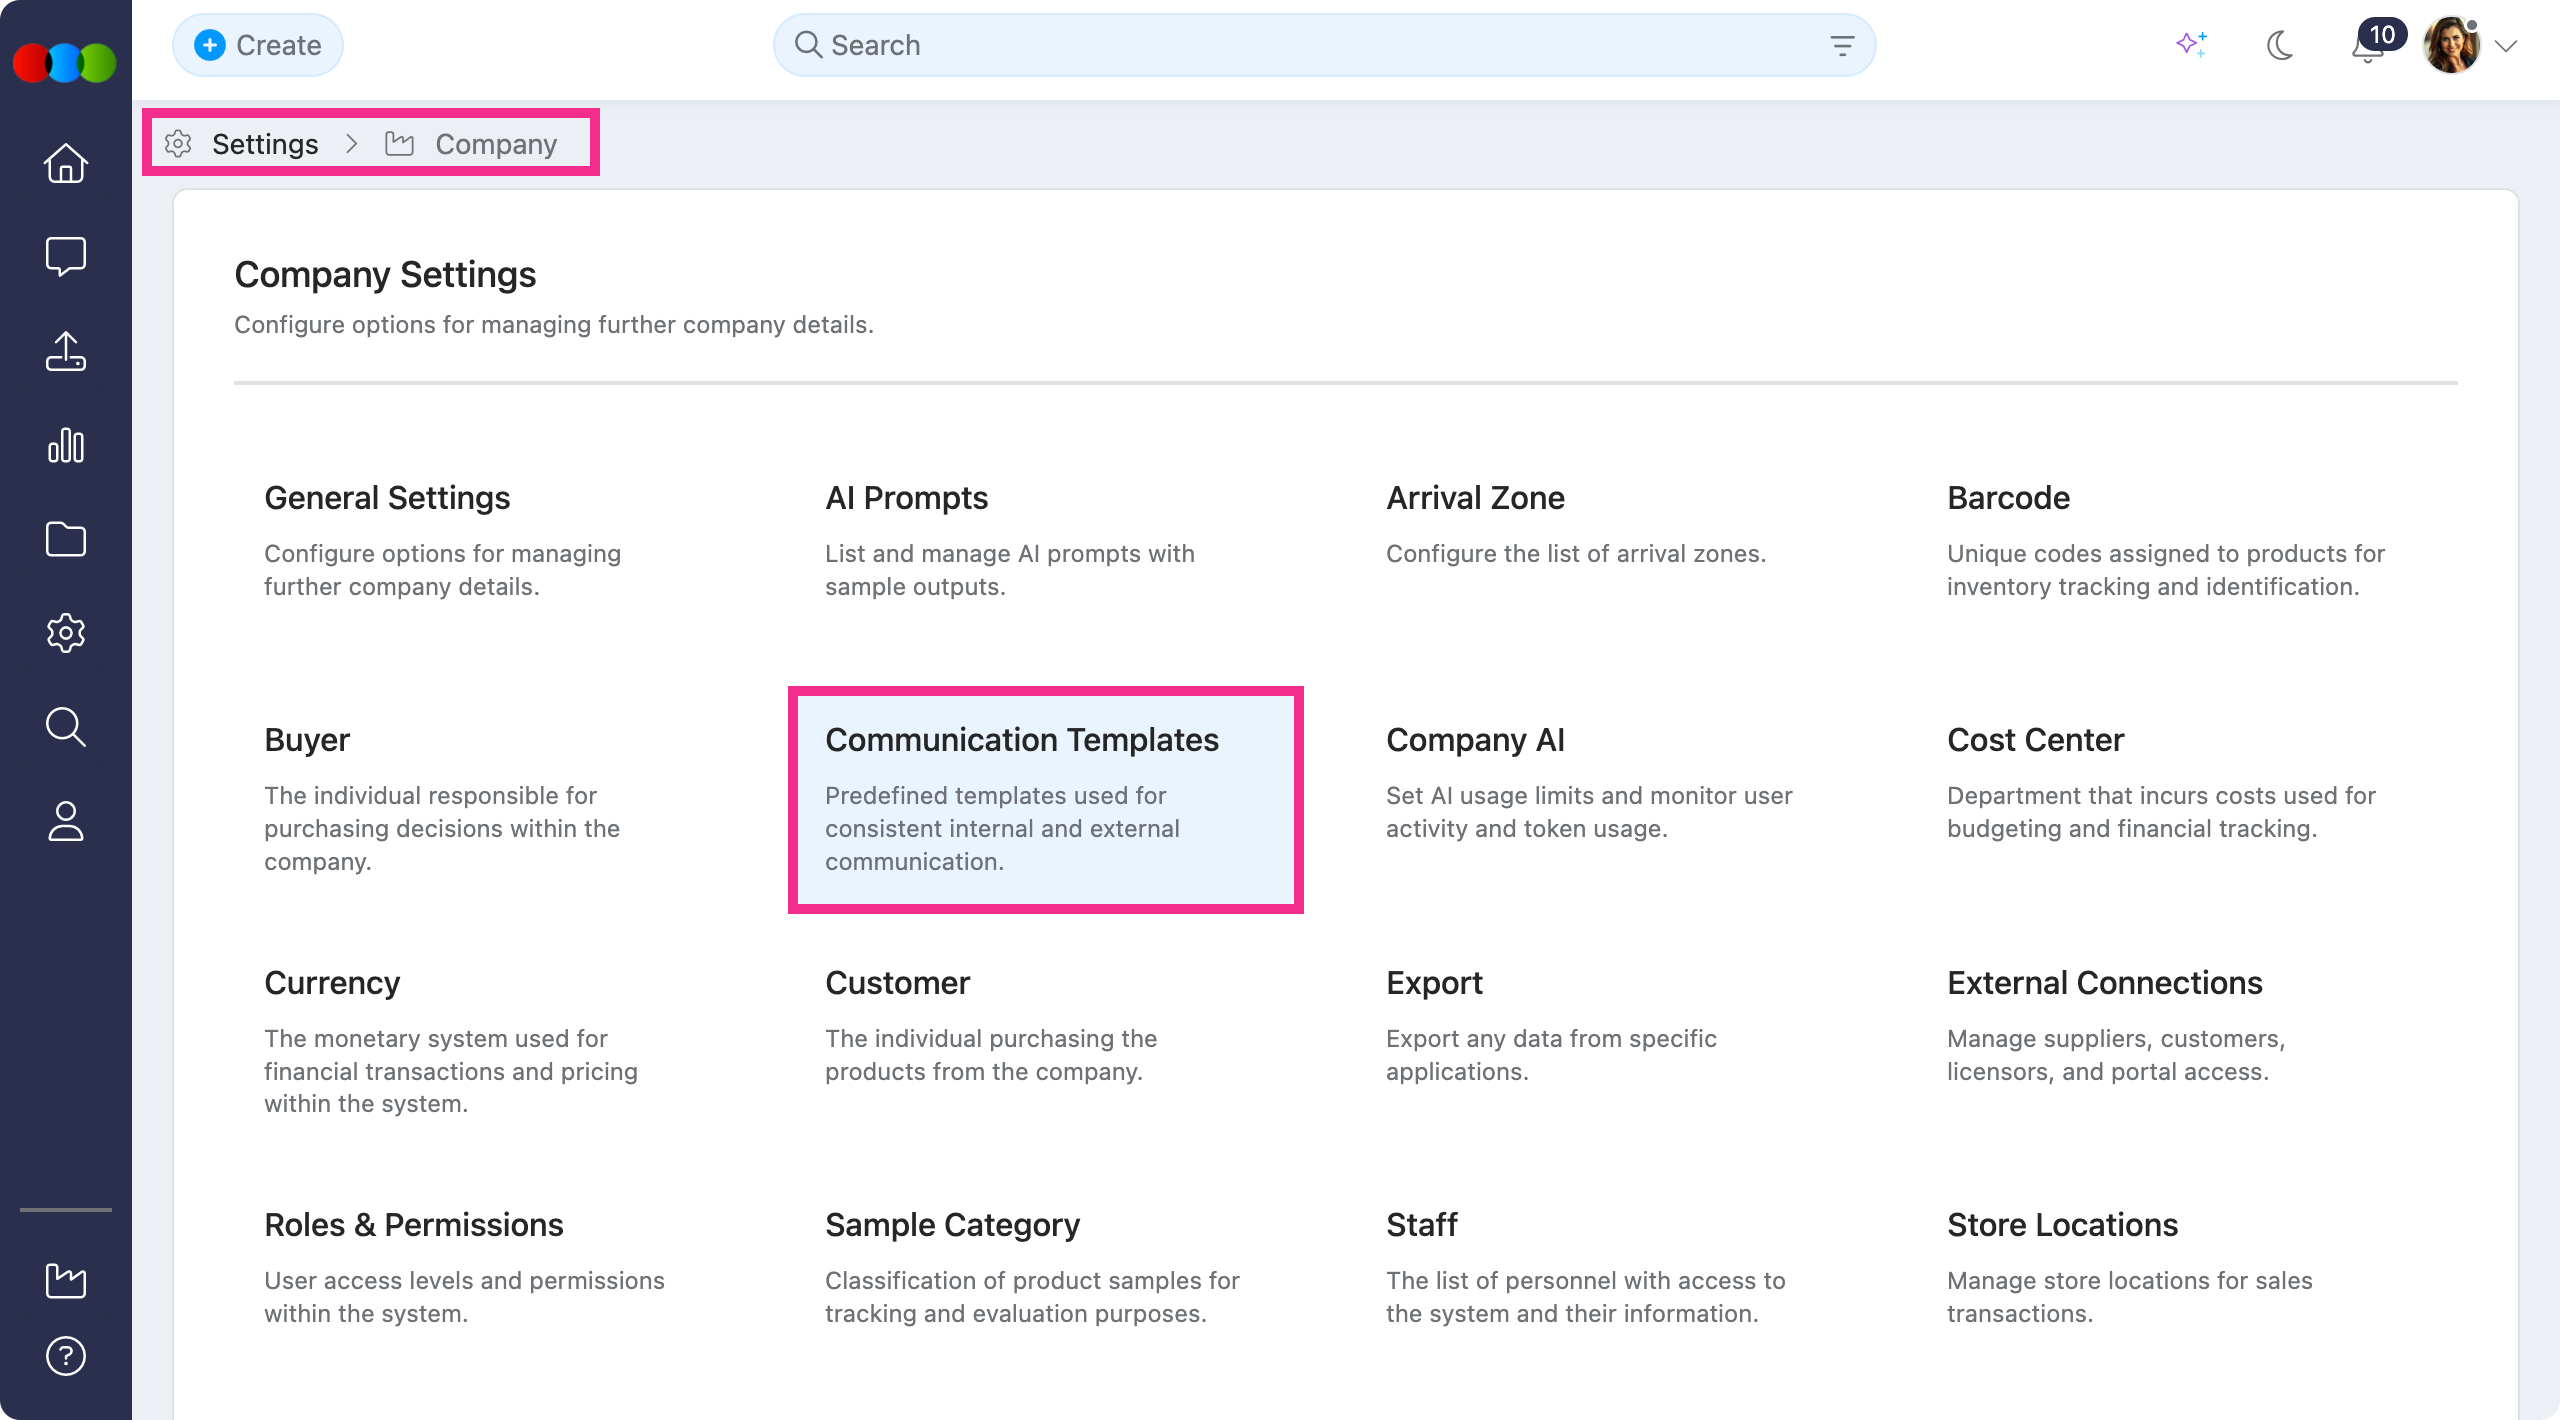Open Company AI settings

coord(1607,798)
